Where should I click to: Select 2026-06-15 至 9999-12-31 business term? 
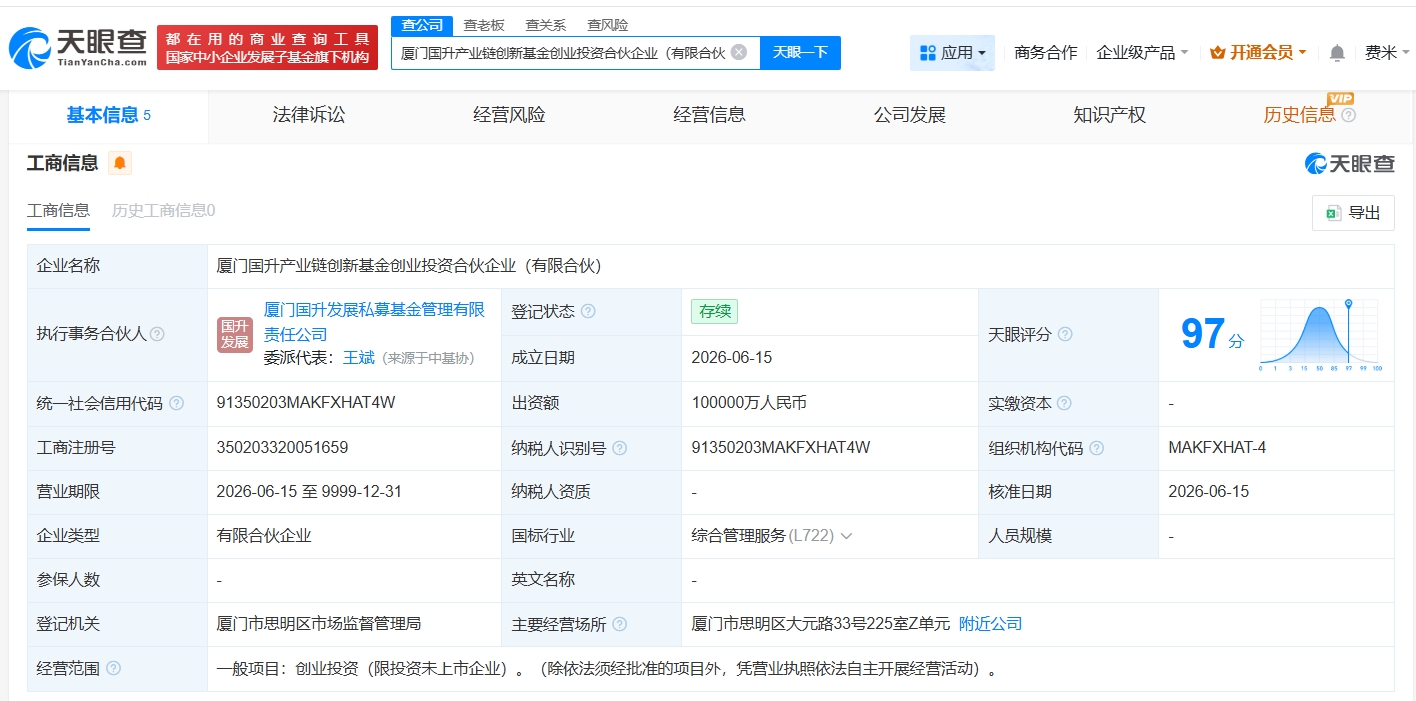[309, 492]
